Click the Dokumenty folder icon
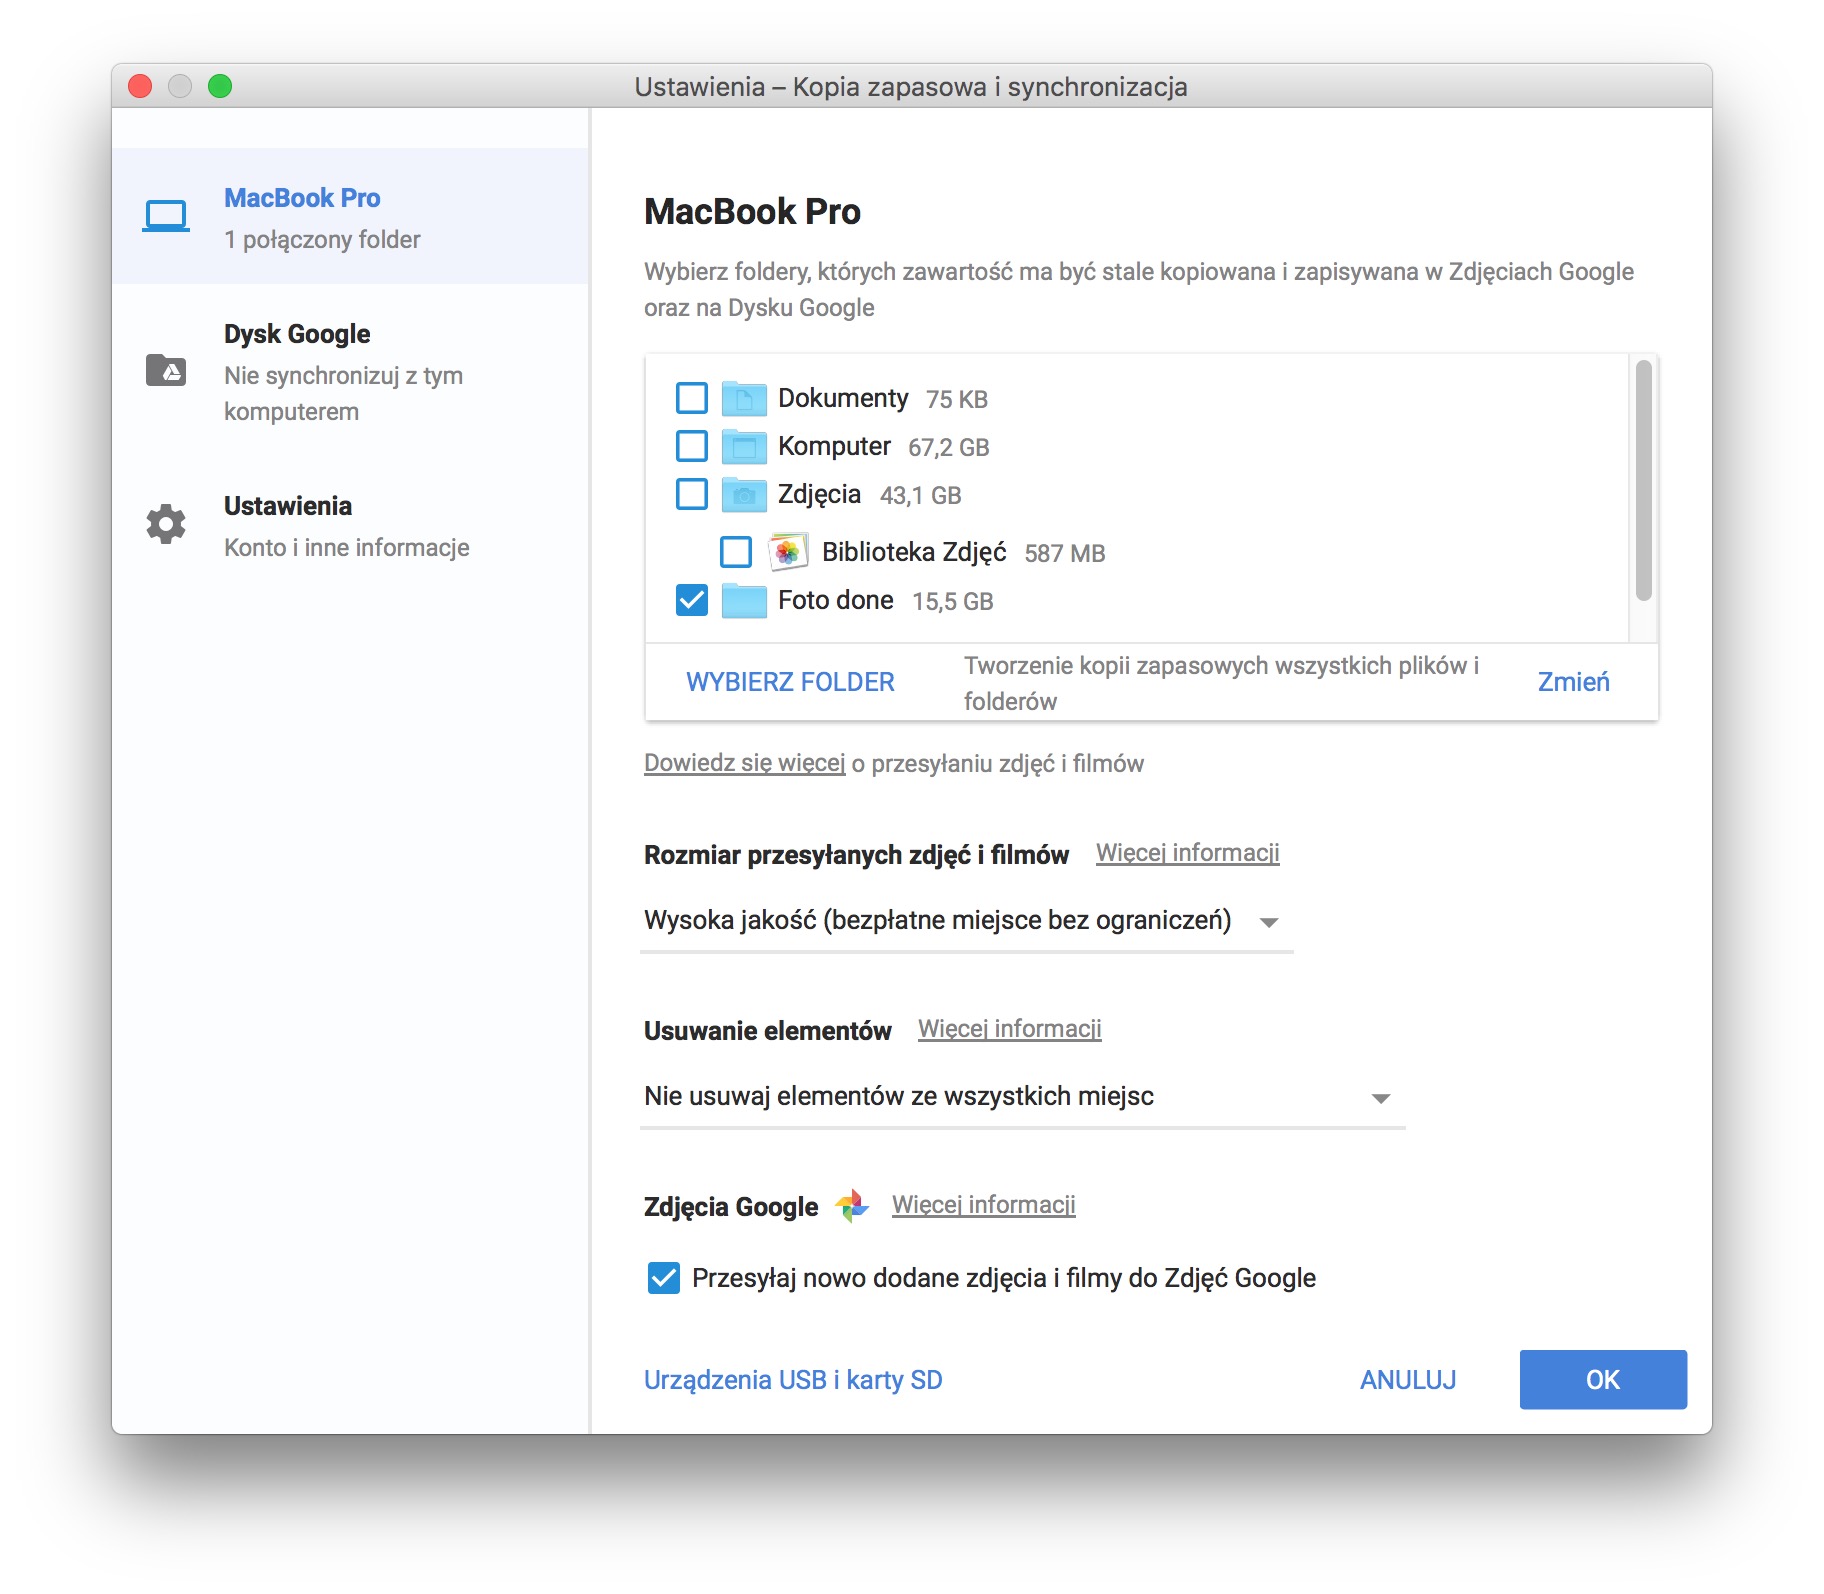The width and height of the screenshot is (1824, 1594). 744,398
